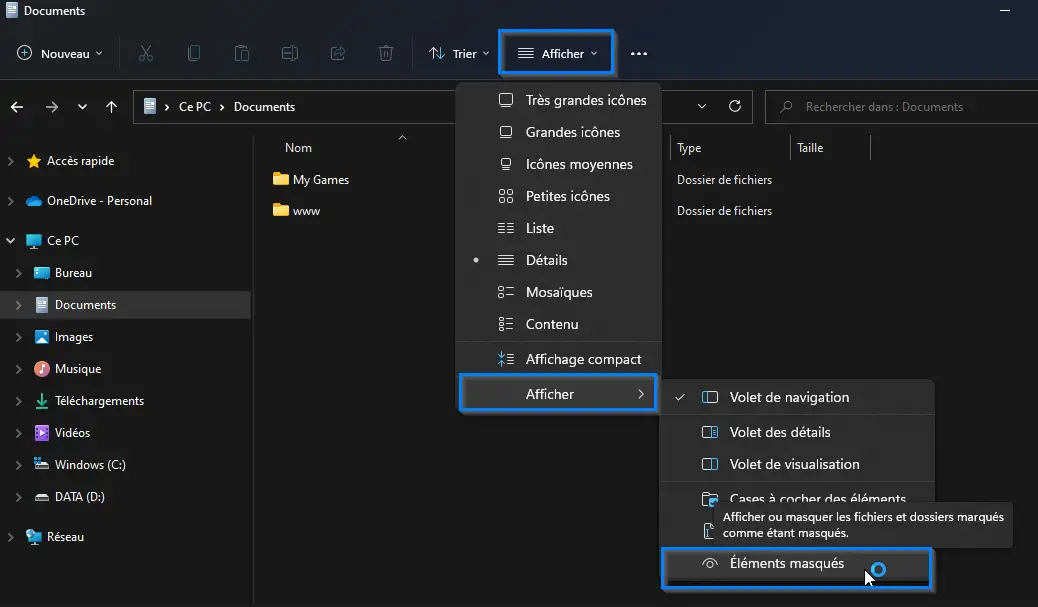Click the Rechercher dans Documents field
The image size is (1038, 607).
pos(902,107)
